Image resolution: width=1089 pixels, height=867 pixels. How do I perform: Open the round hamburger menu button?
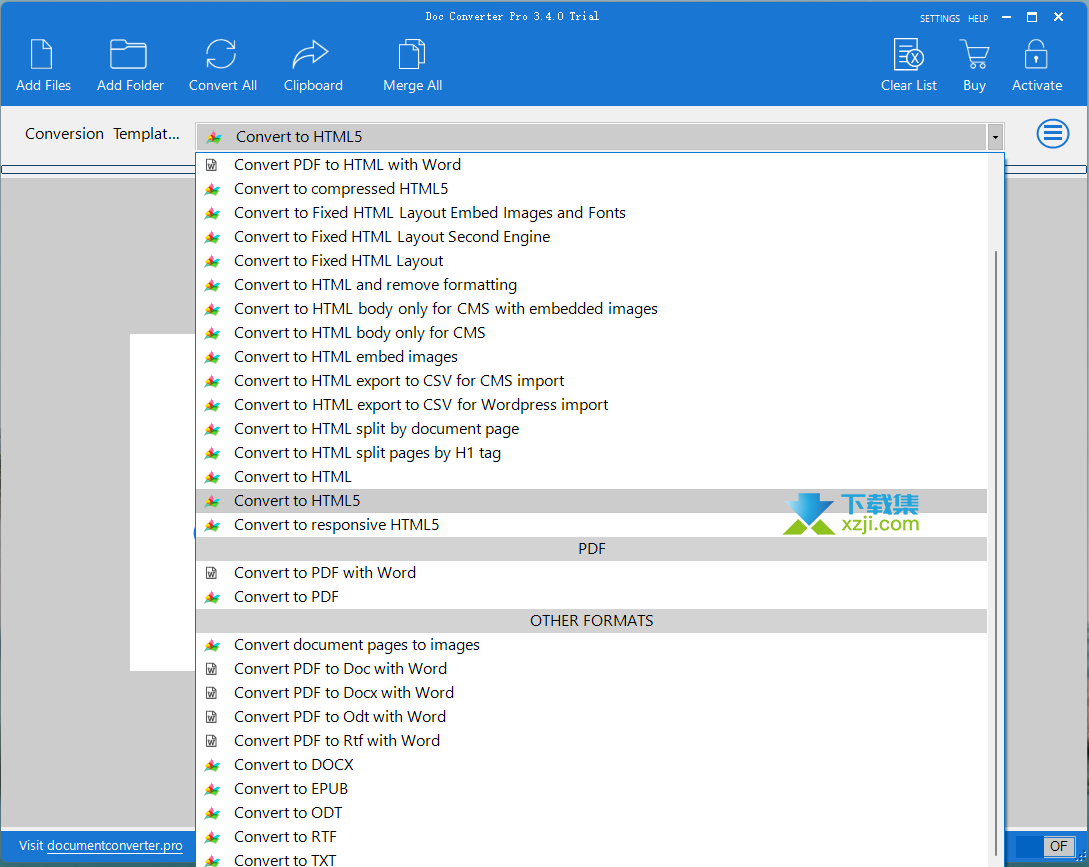(x=1053, y=133)
